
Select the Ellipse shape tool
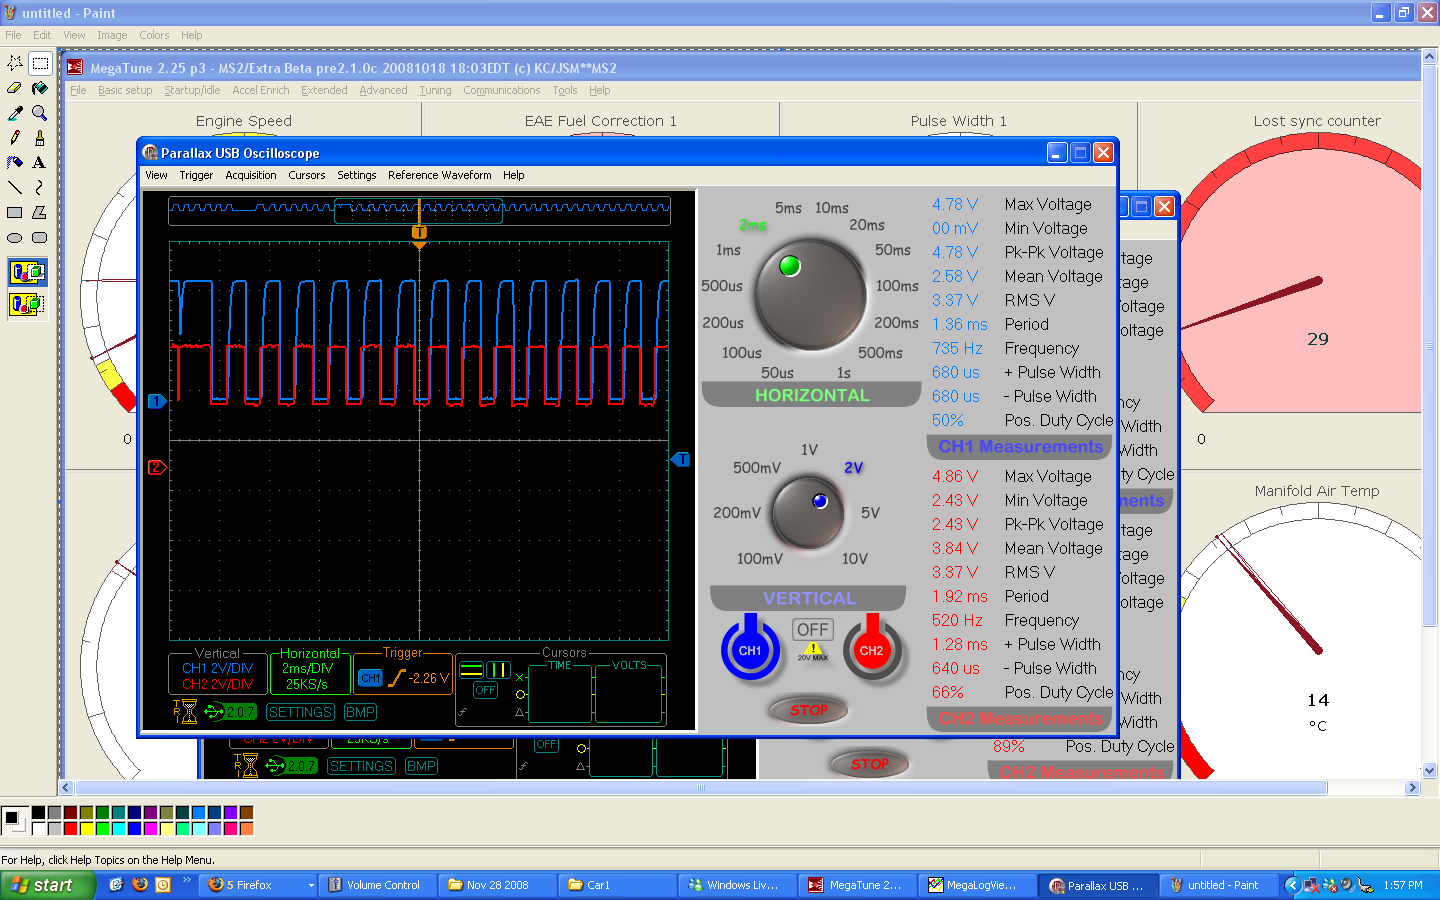click(15, 238)
